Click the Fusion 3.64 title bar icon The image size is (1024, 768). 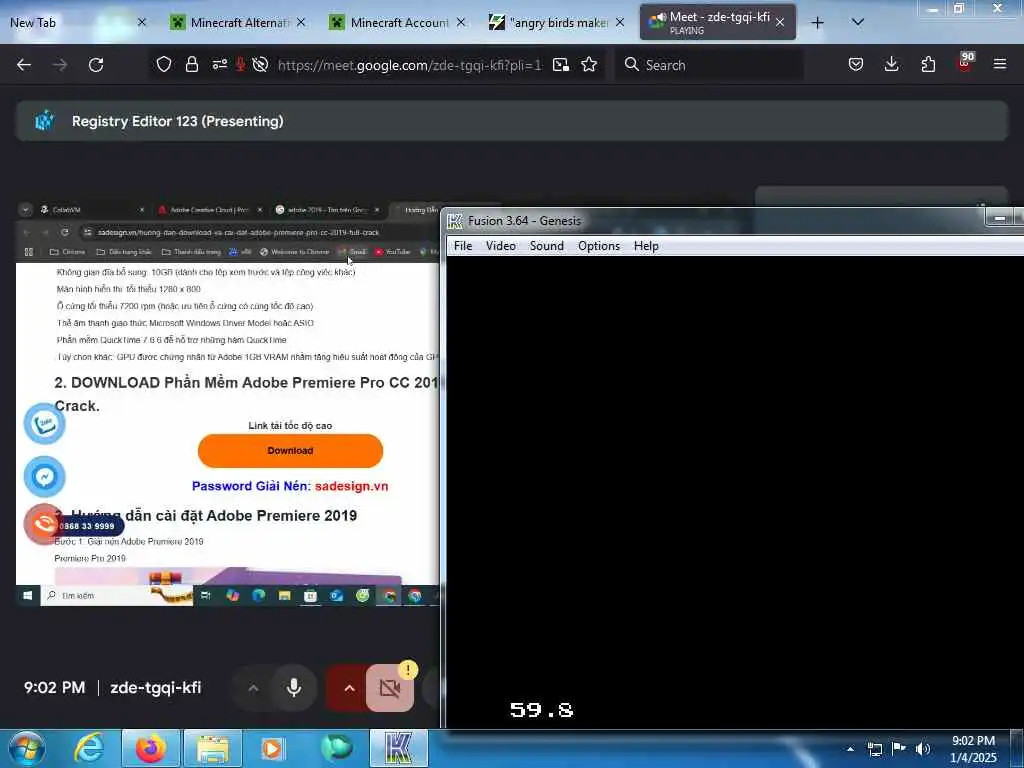pos(455,221)
